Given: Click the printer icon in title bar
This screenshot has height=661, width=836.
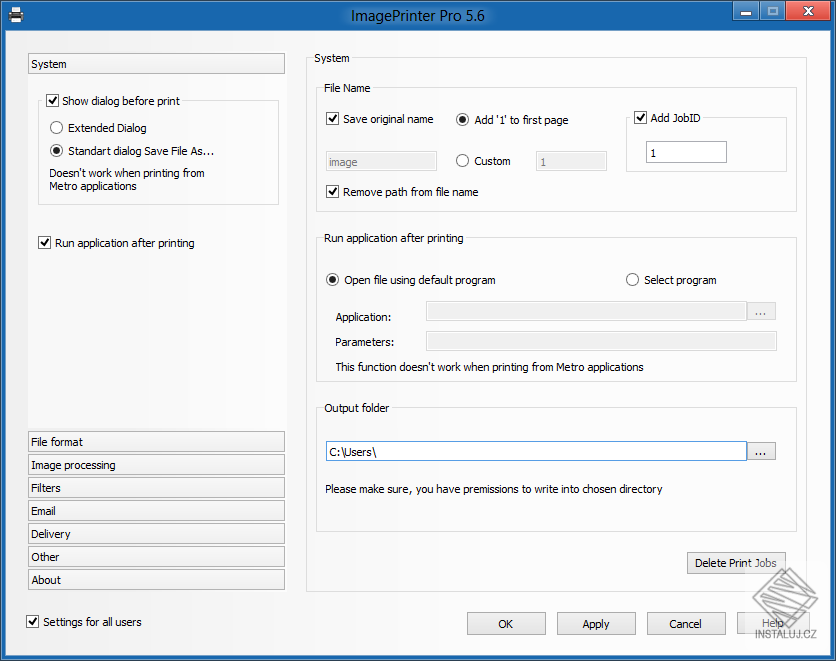Looking at the screenshot, I should (16, 15).
